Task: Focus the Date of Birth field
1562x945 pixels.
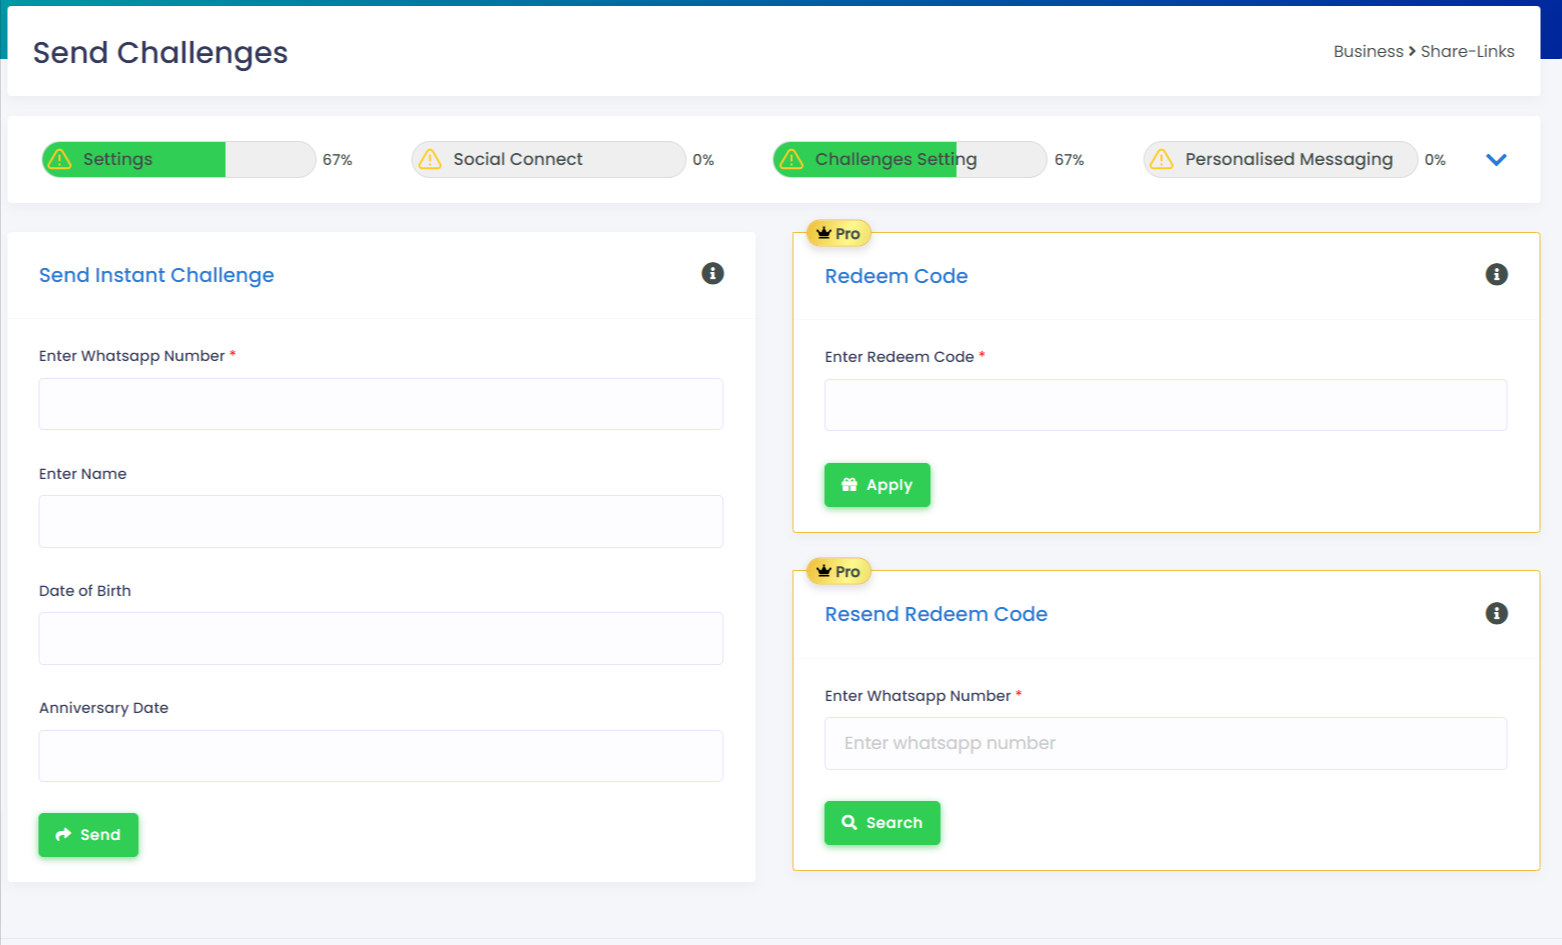Action: (381, 638)
